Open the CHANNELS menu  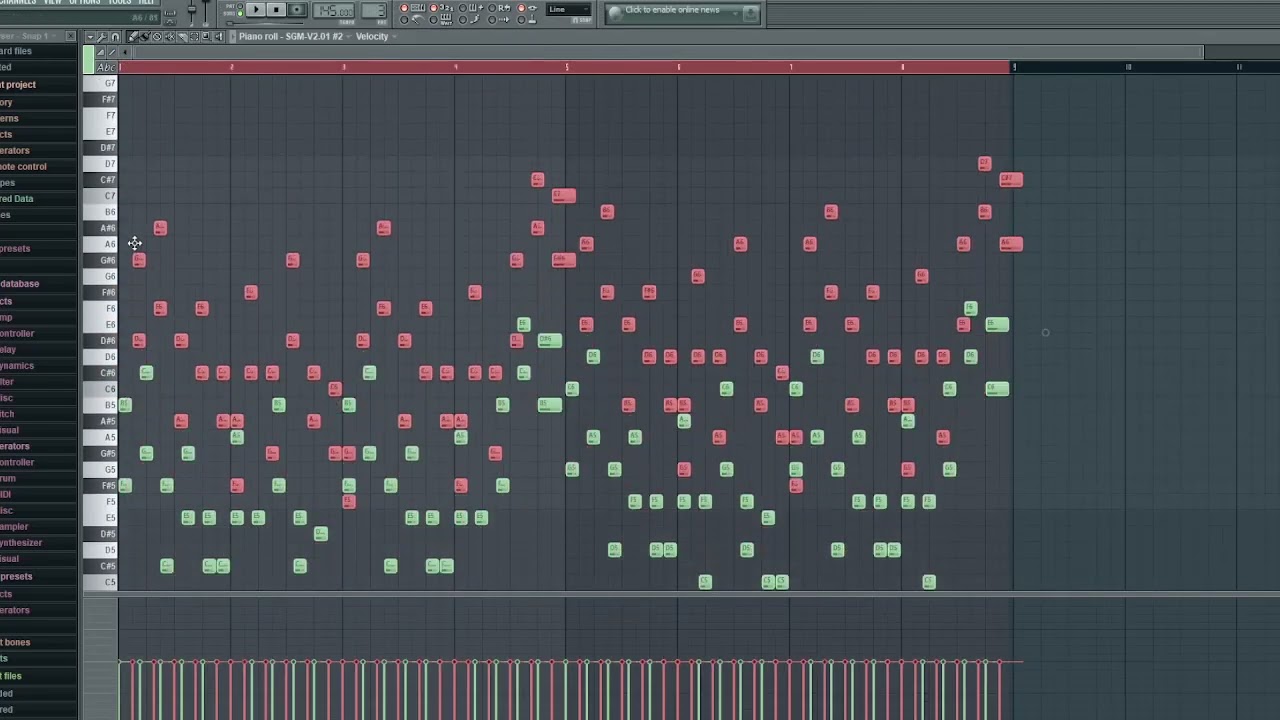tap(18, 2)
